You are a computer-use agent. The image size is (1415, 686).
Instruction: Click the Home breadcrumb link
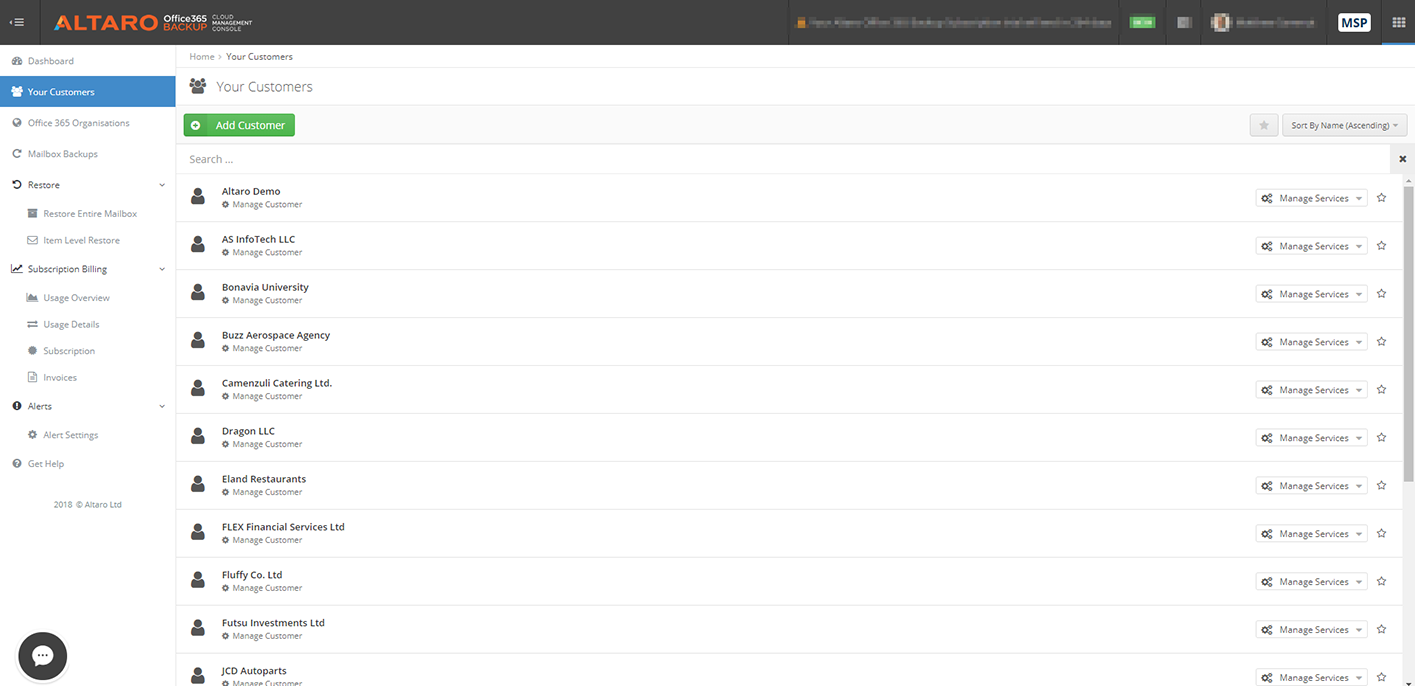click(x=202, y=57)
